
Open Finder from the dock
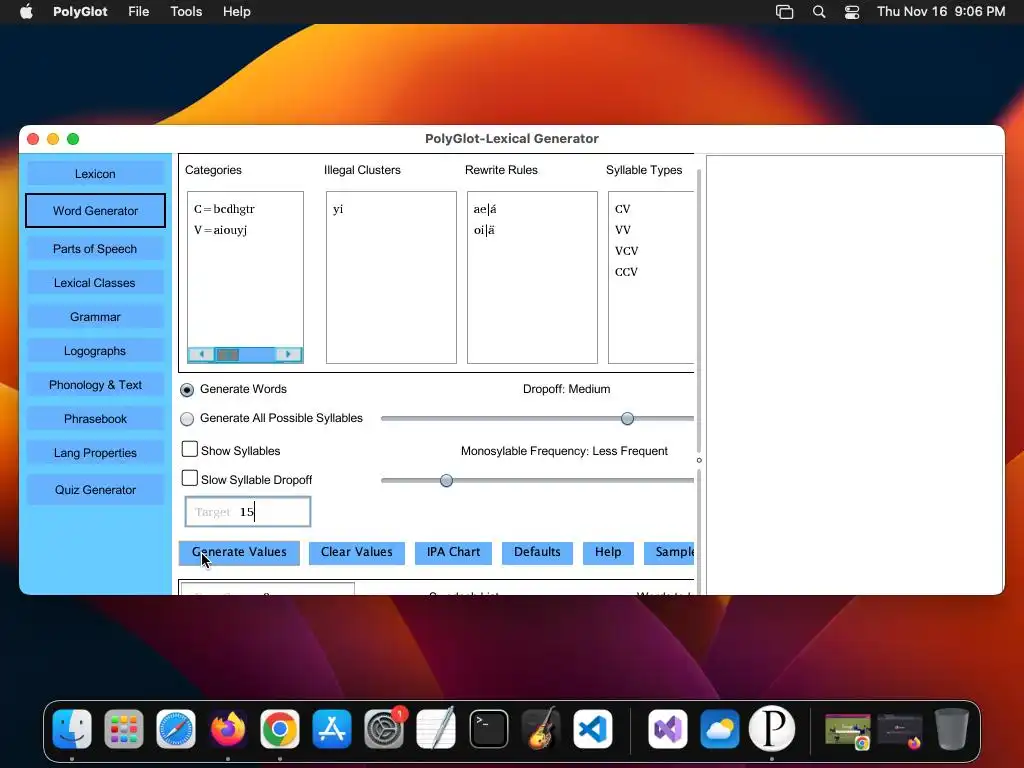72,729
